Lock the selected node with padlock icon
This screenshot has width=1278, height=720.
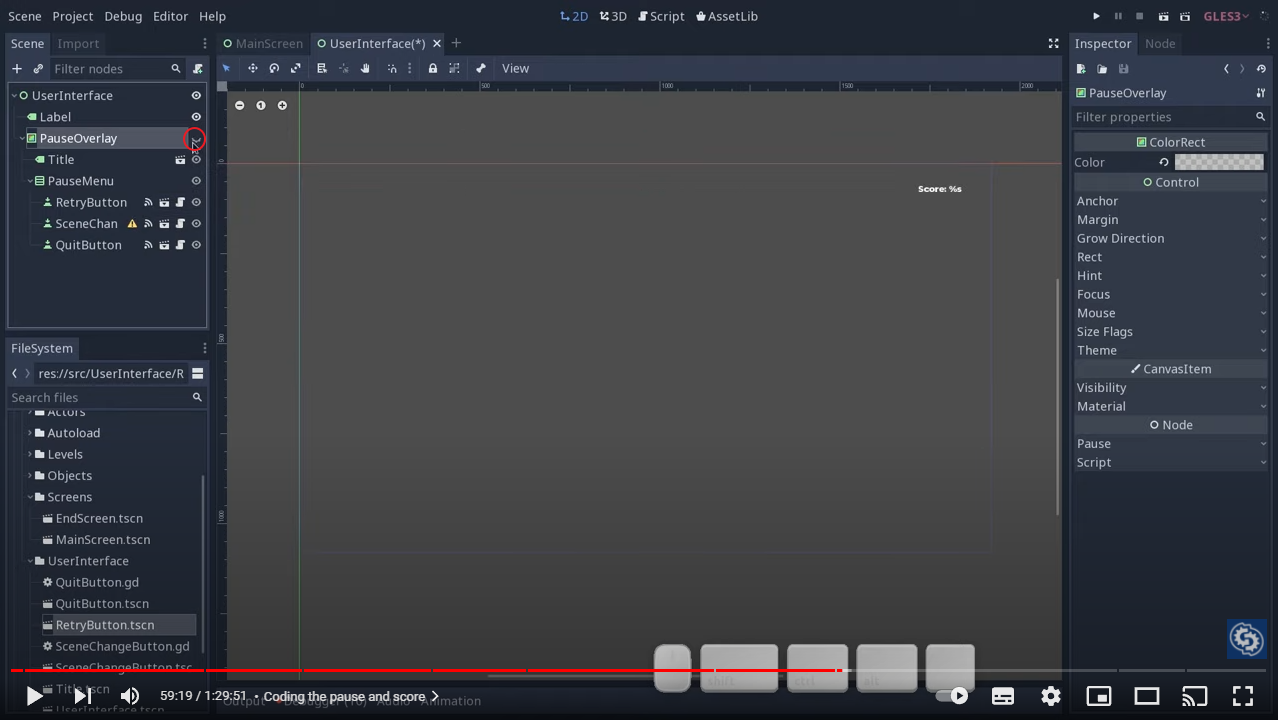[x=433, y=68]
